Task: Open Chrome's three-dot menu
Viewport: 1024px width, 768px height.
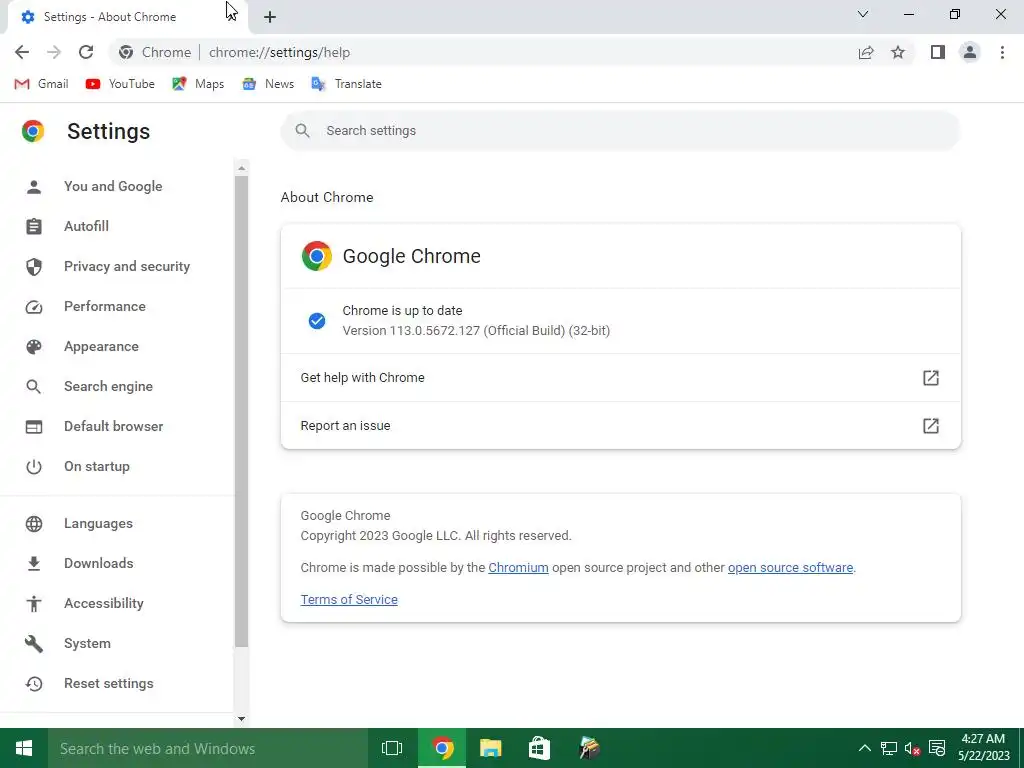Action: (1002, 52)
